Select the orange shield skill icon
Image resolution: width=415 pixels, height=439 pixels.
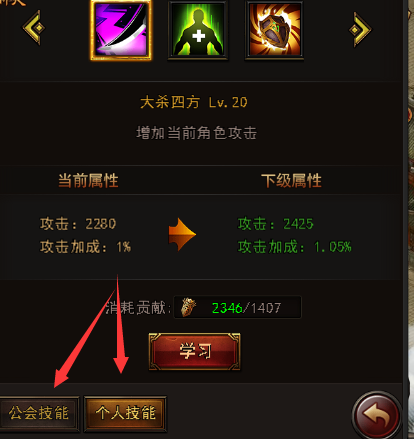[x=274, y=30]
